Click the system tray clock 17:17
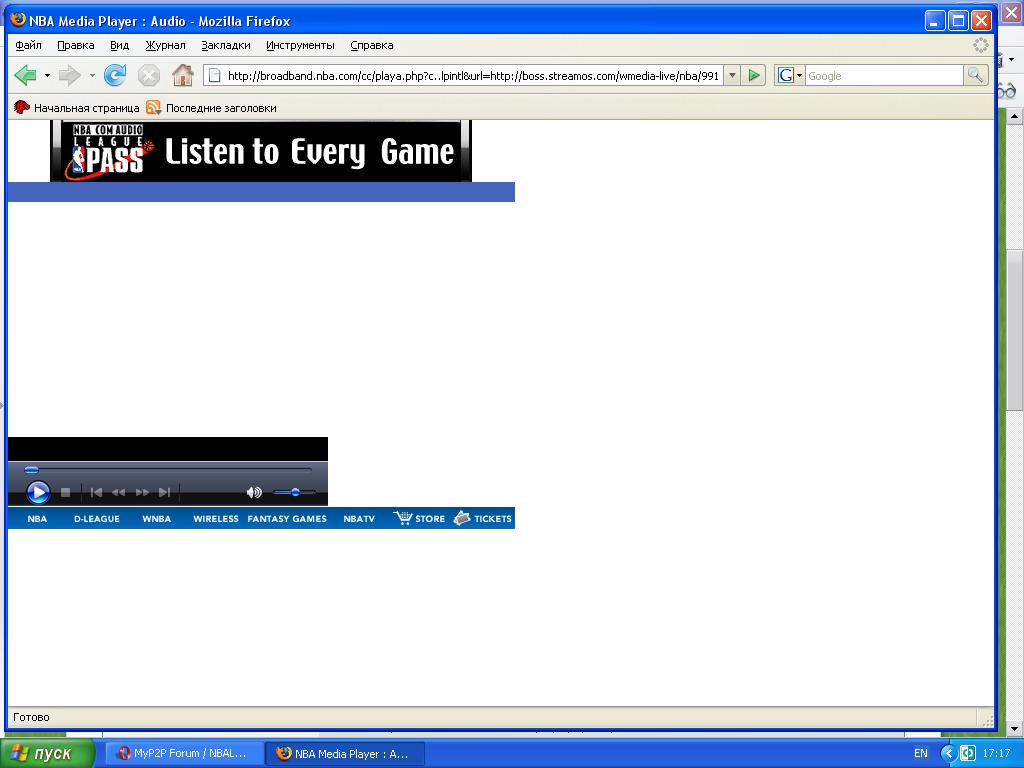The image size is (1024, 768). pos(997,753)
